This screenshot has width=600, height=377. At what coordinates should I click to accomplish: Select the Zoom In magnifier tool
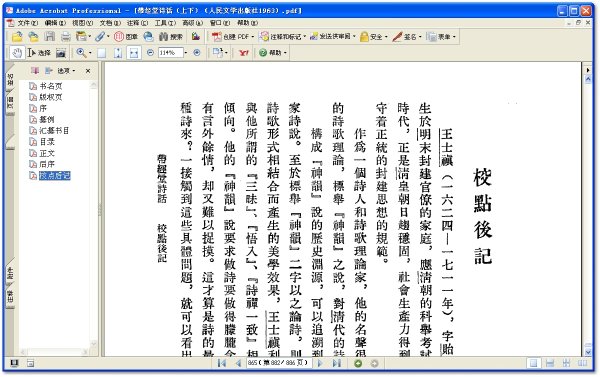[81, 52]
